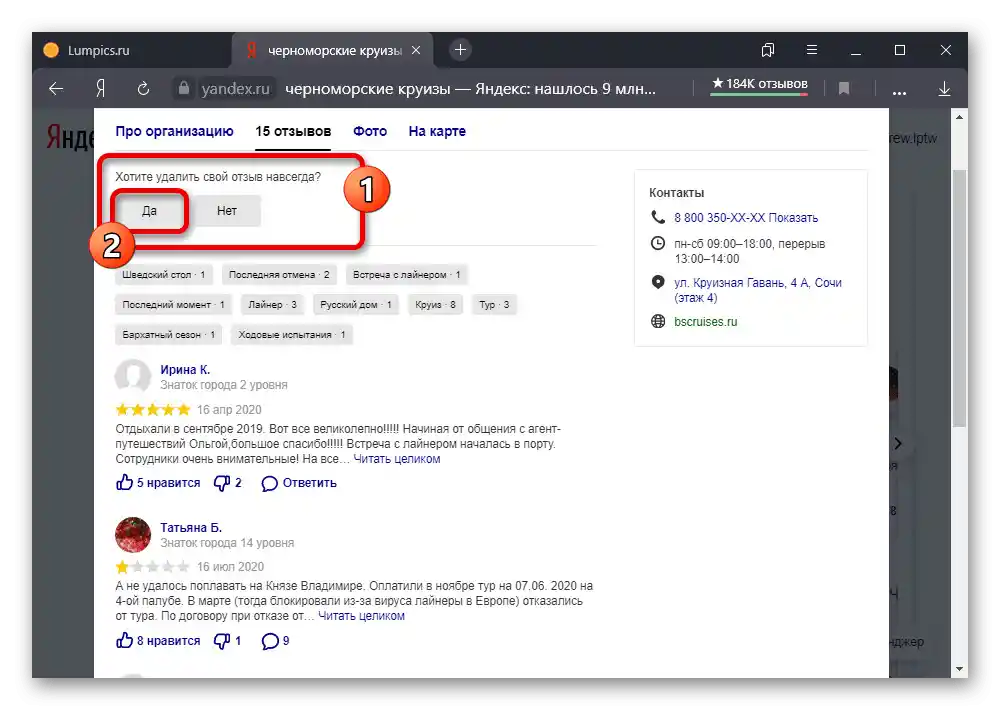The height and width of the screenshot is (710, 1000).
Task: Switch to the Фото tab
Action: [369, 131]
